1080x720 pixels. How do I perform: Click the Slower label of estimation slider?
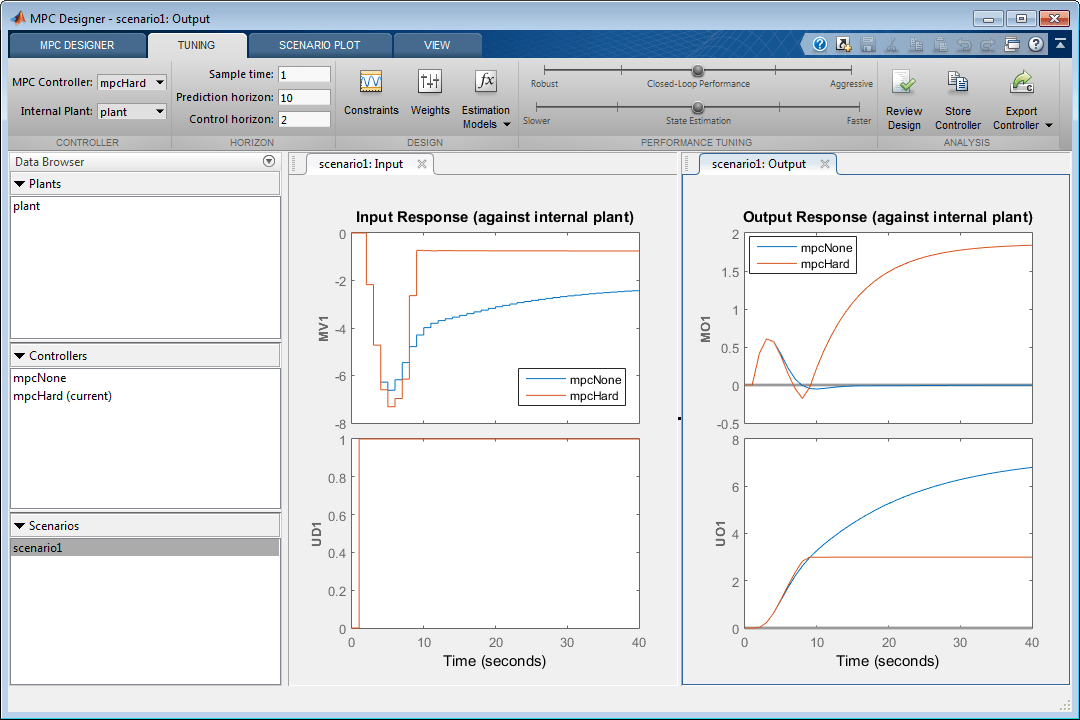click(537, 121)
